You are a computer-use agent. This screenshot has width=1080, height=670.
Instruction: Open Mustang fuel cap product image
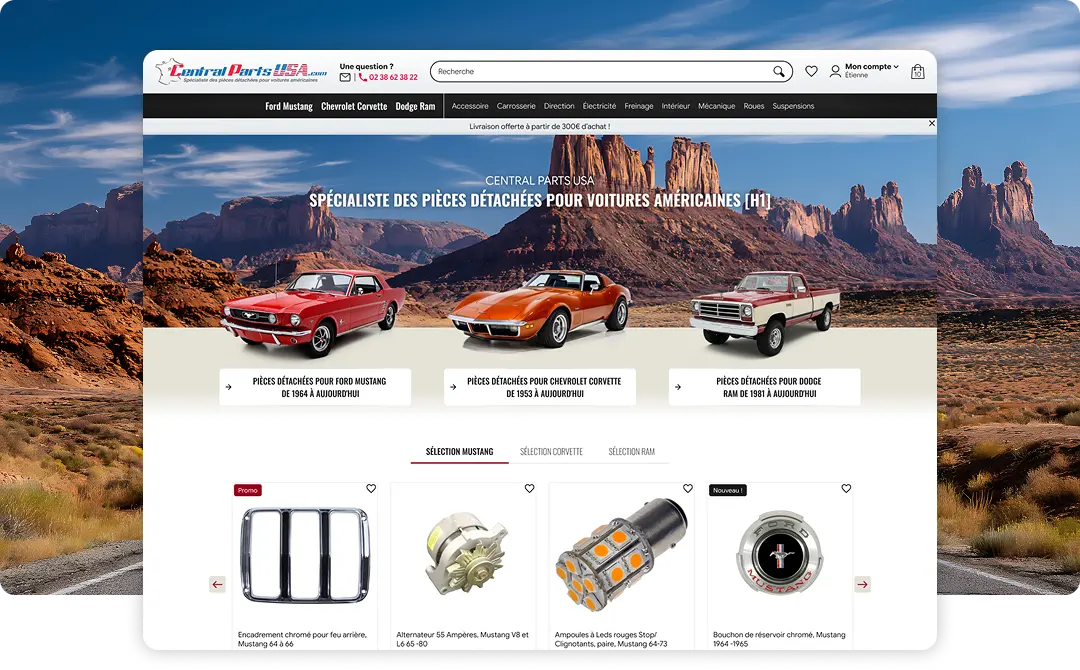click(x=780, y=553)
